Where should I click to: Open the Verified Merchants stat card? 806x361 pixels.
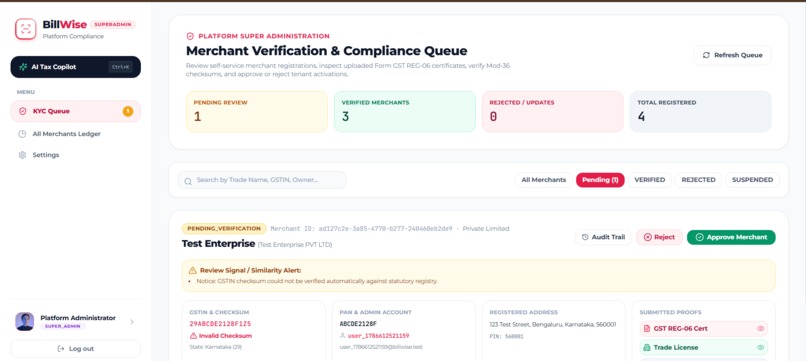405,112
